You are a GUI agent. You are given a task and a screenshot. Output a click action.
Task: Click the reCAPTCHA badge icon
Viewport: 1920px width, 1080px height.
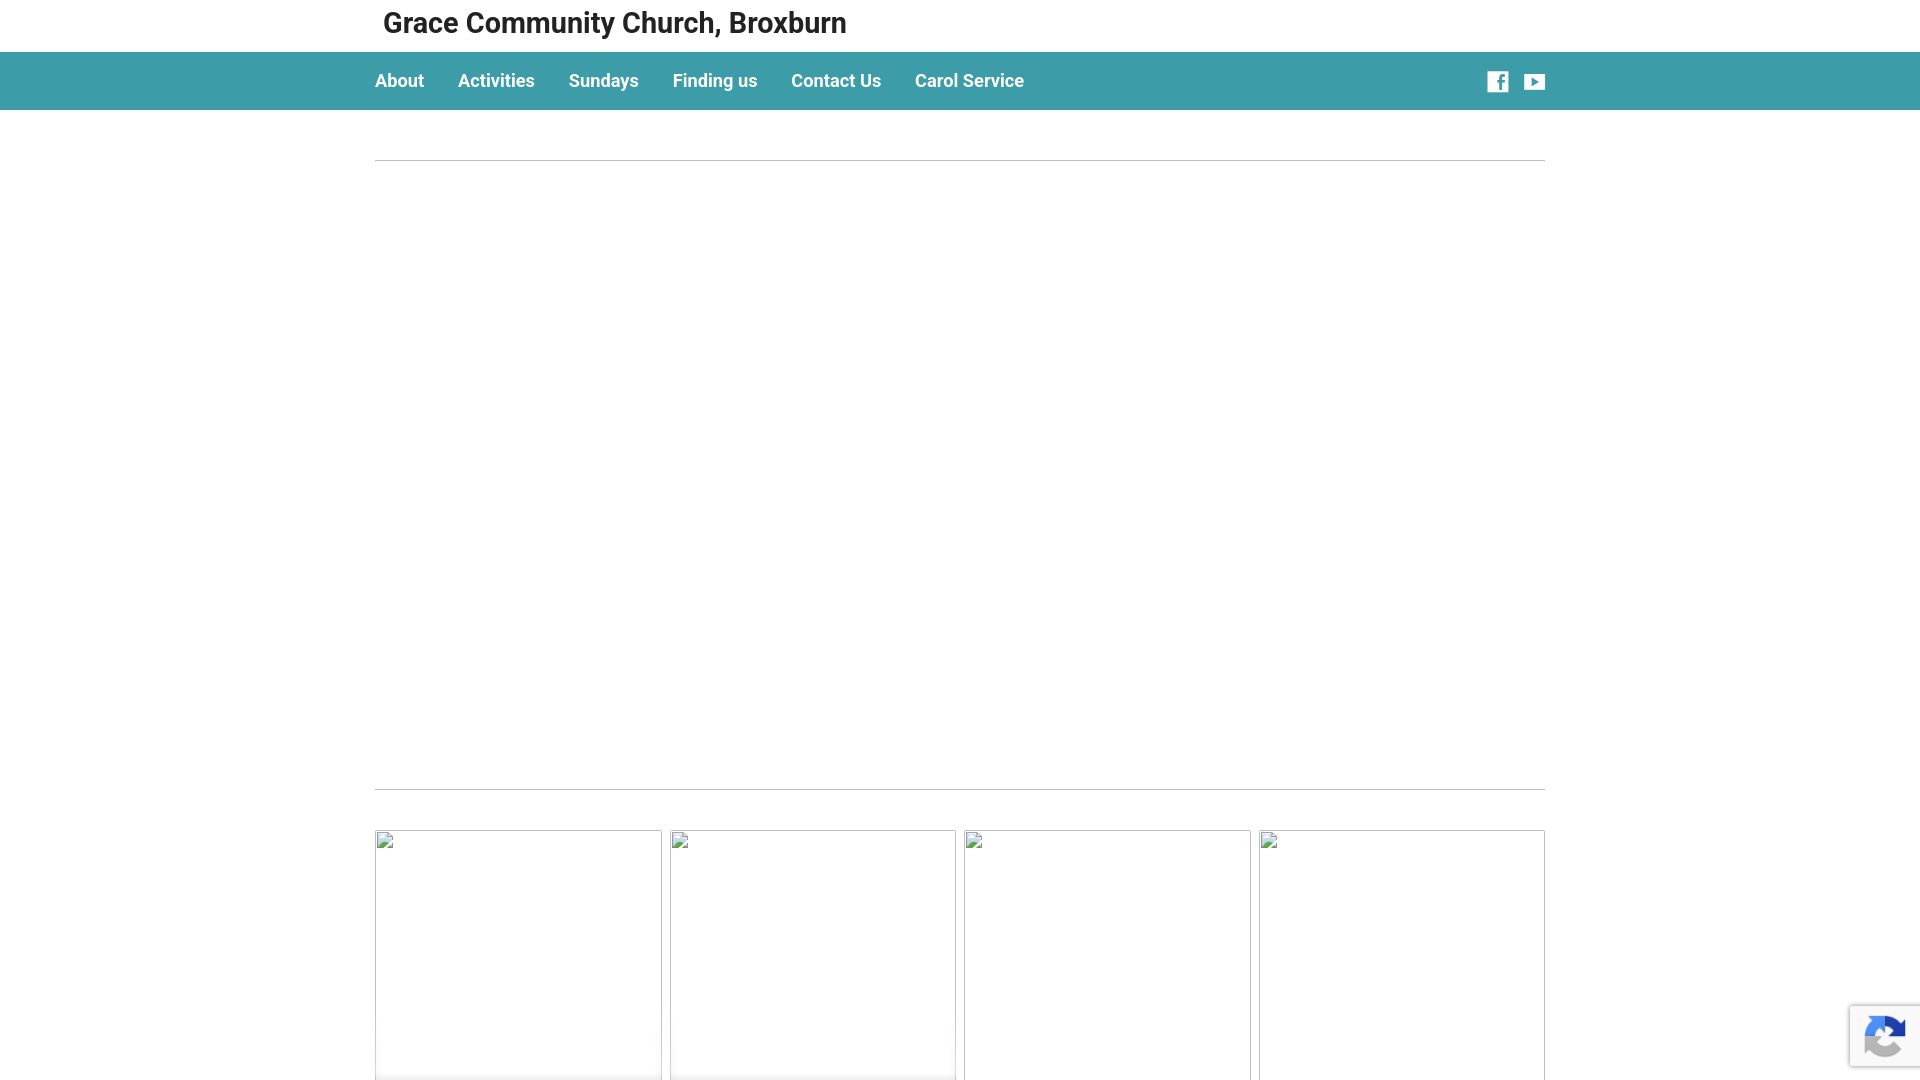[x=1884, y=1036]
